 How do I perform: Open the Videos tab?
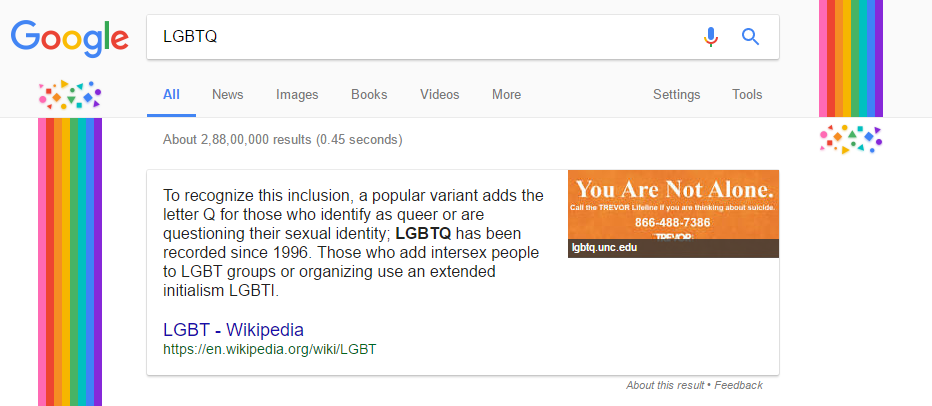pos(440,95)
